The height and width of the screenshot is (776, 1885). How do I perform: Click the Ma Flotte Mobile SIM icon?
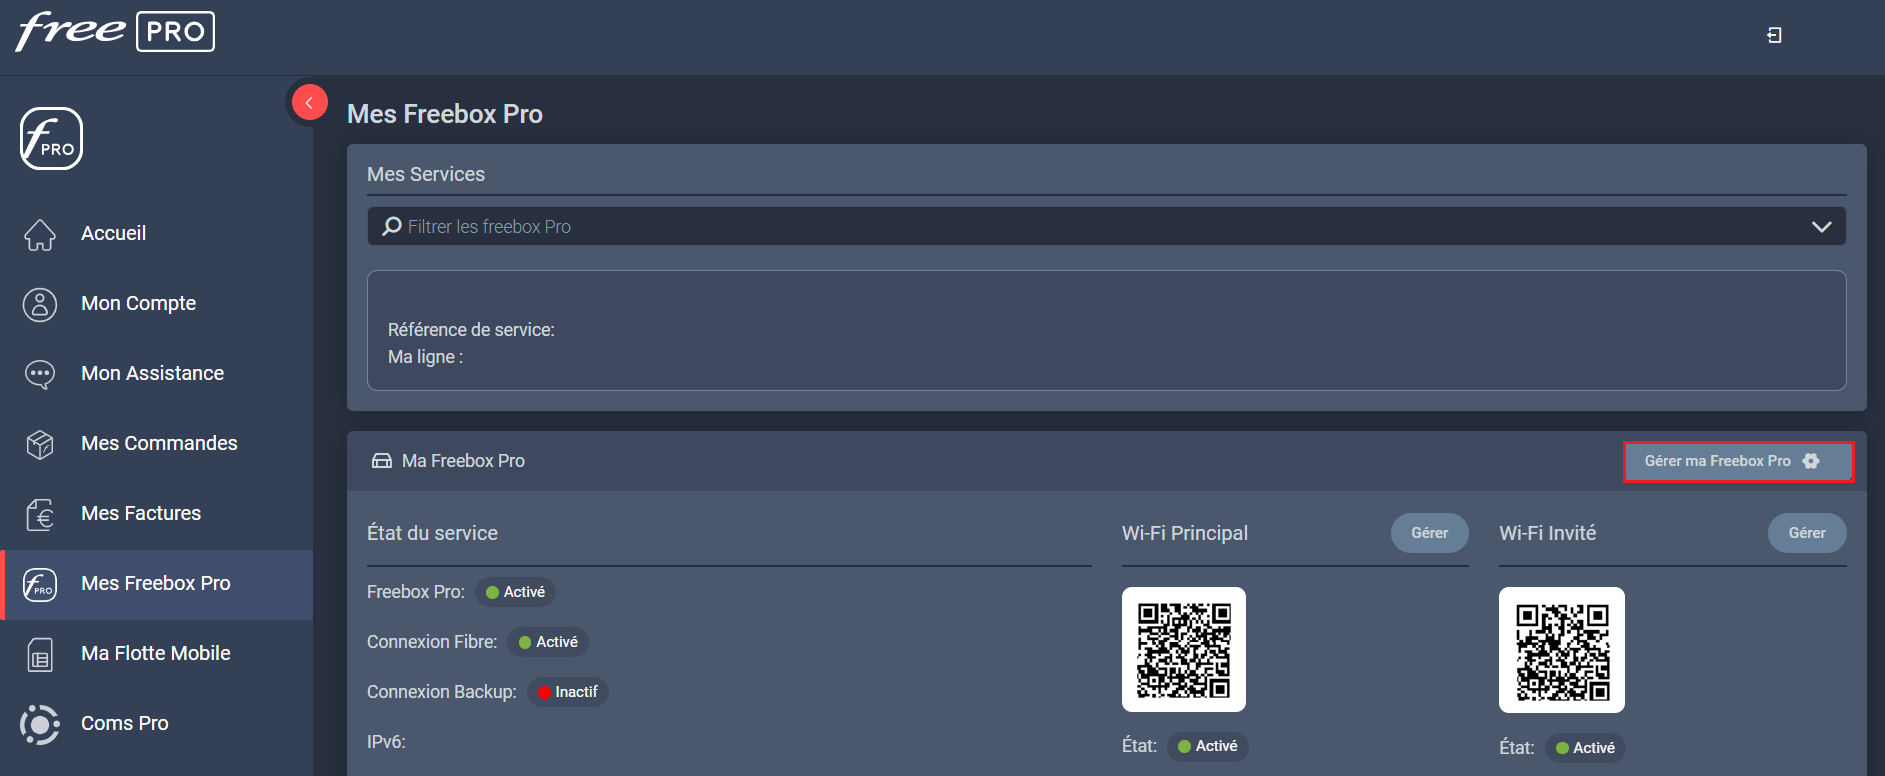pos(40,654)
